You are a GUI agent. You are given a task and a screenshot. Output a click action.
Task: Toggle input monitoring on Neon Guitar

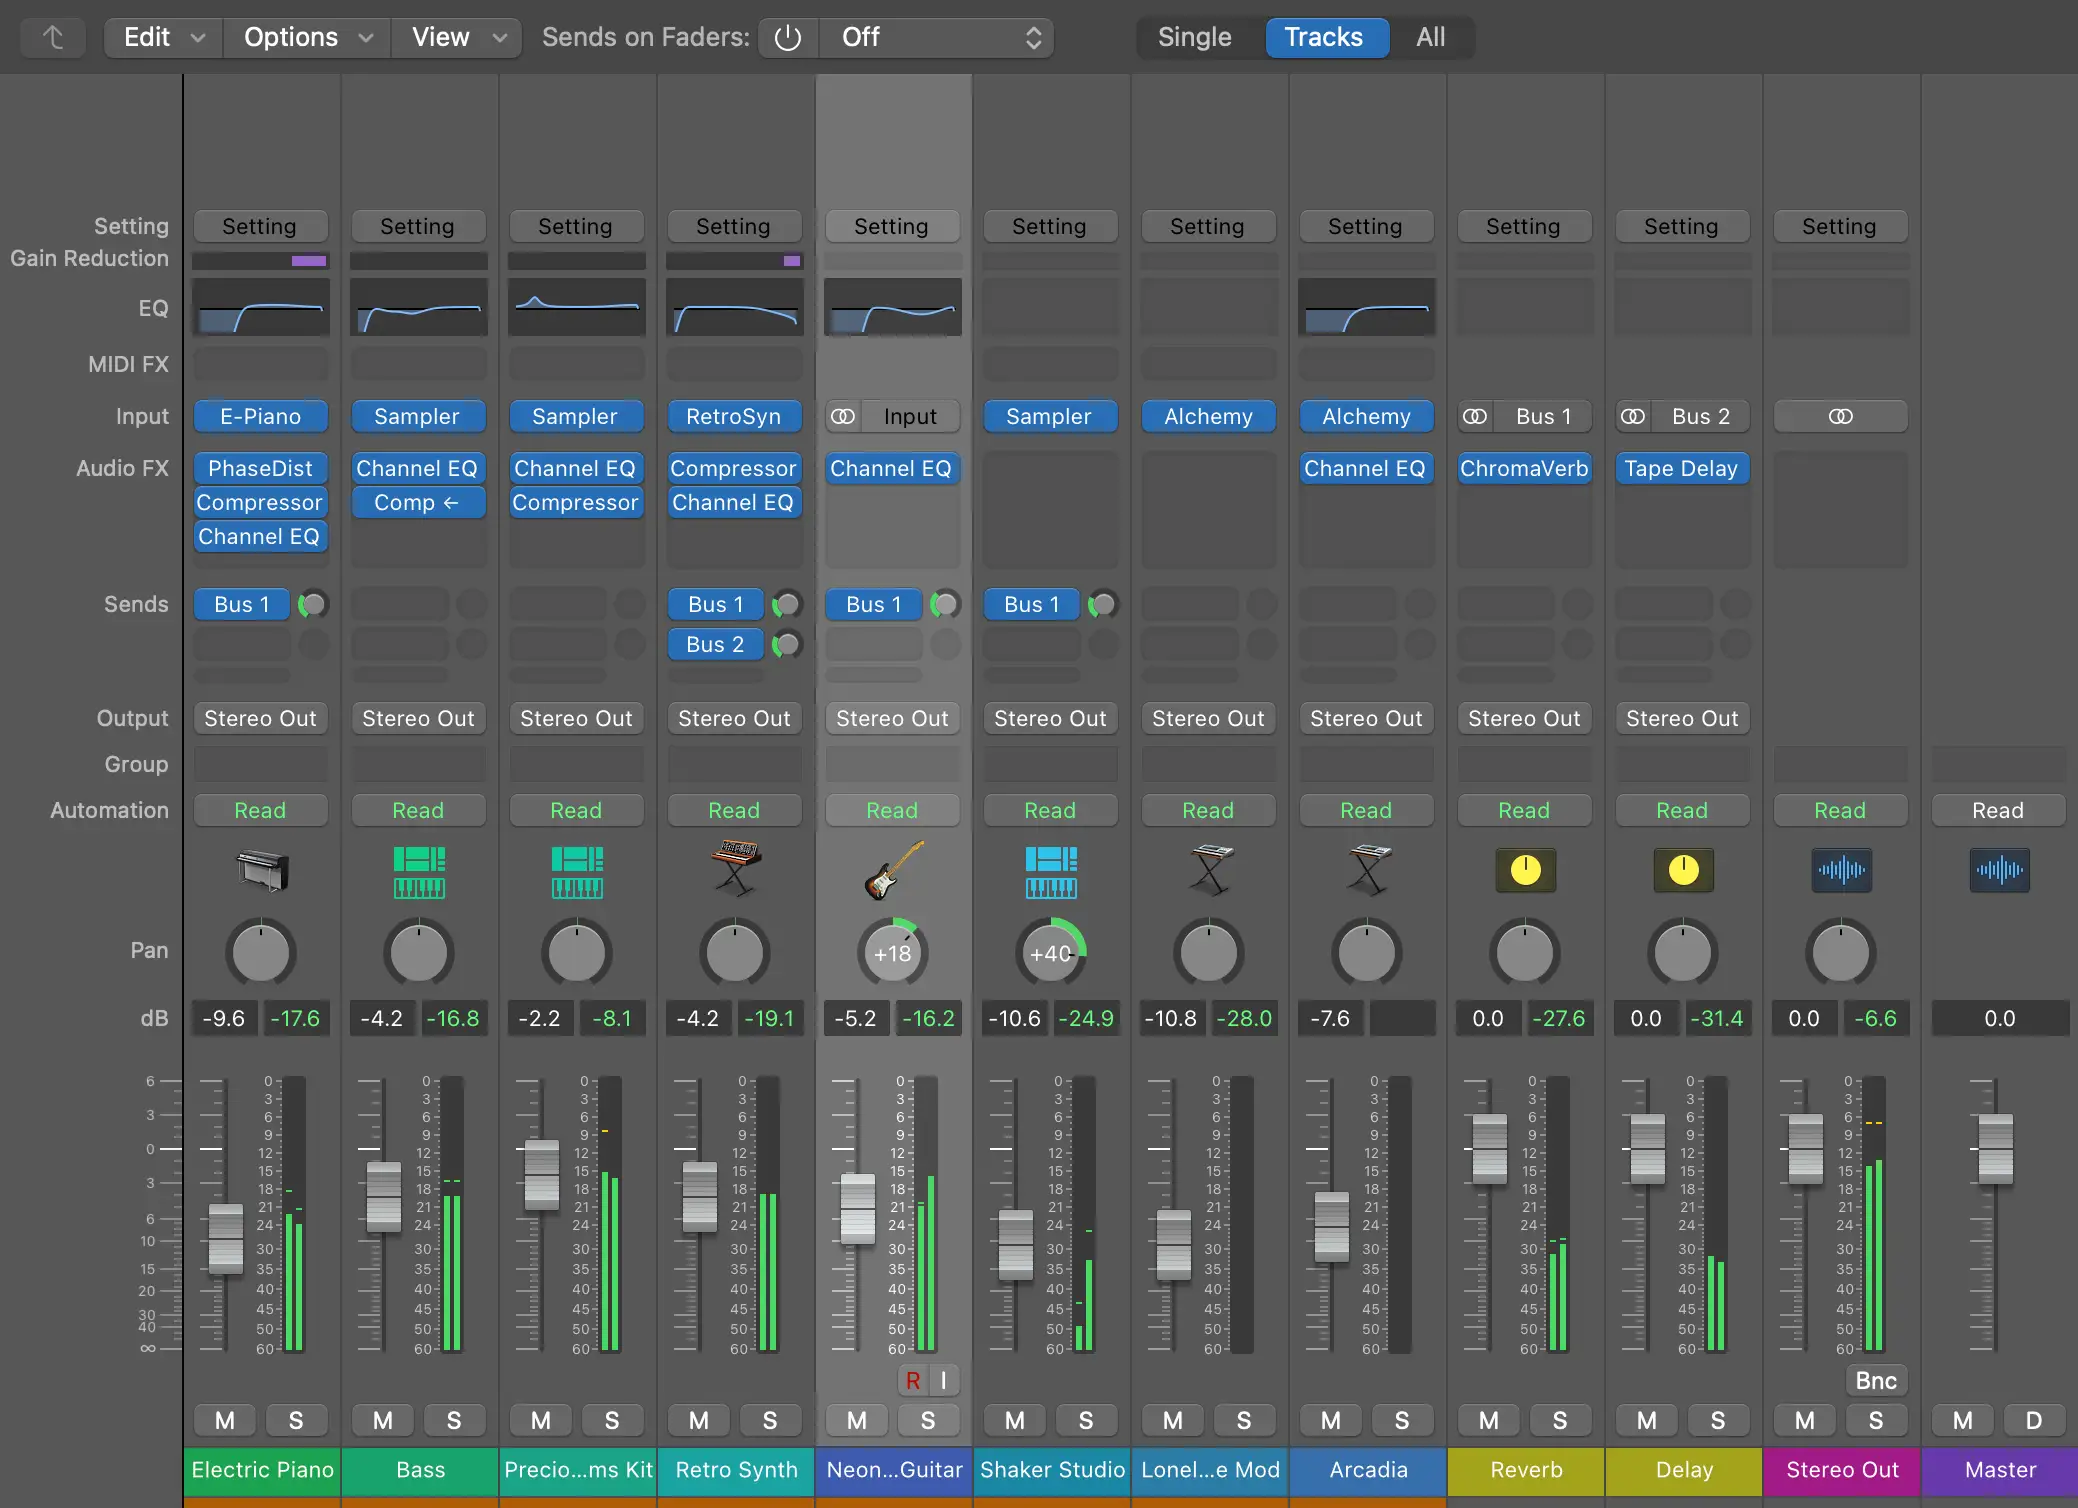click(943, 1380)
